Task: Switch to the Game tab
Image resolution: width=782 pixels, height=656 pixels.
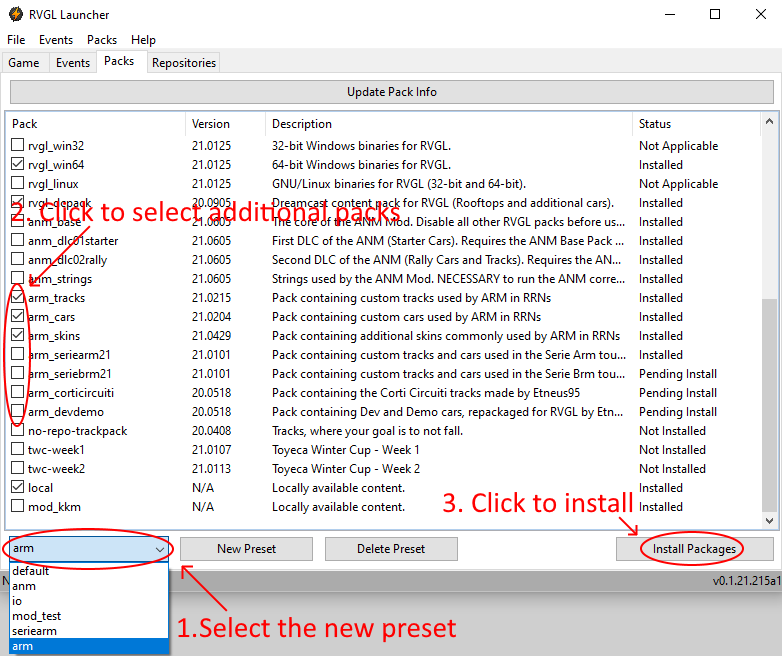Action: click(24, 63)
